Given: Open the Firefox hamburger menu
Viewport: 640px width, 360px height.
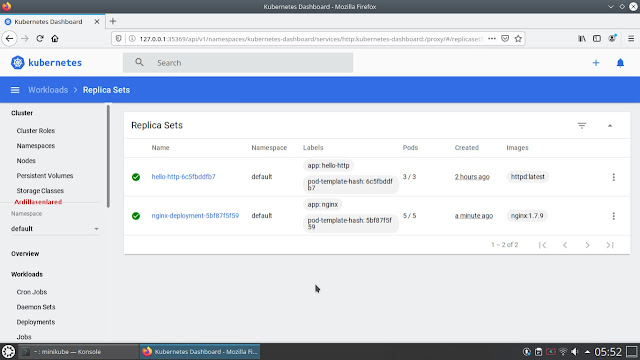Looking at the screenshot, I should coord(631,38).
